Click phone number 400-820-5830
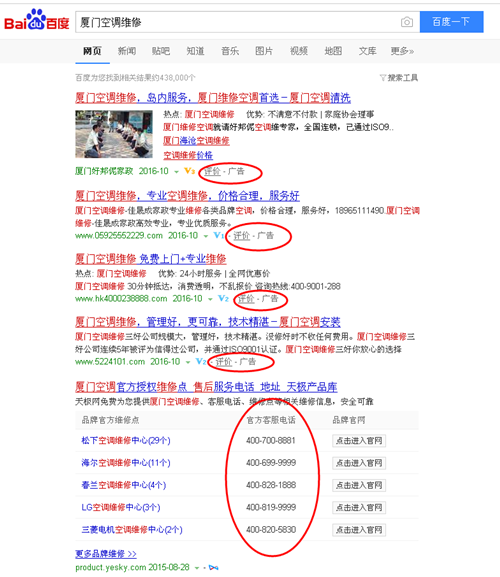This screenshot has height=577, width=500. (x=271, y=530)
